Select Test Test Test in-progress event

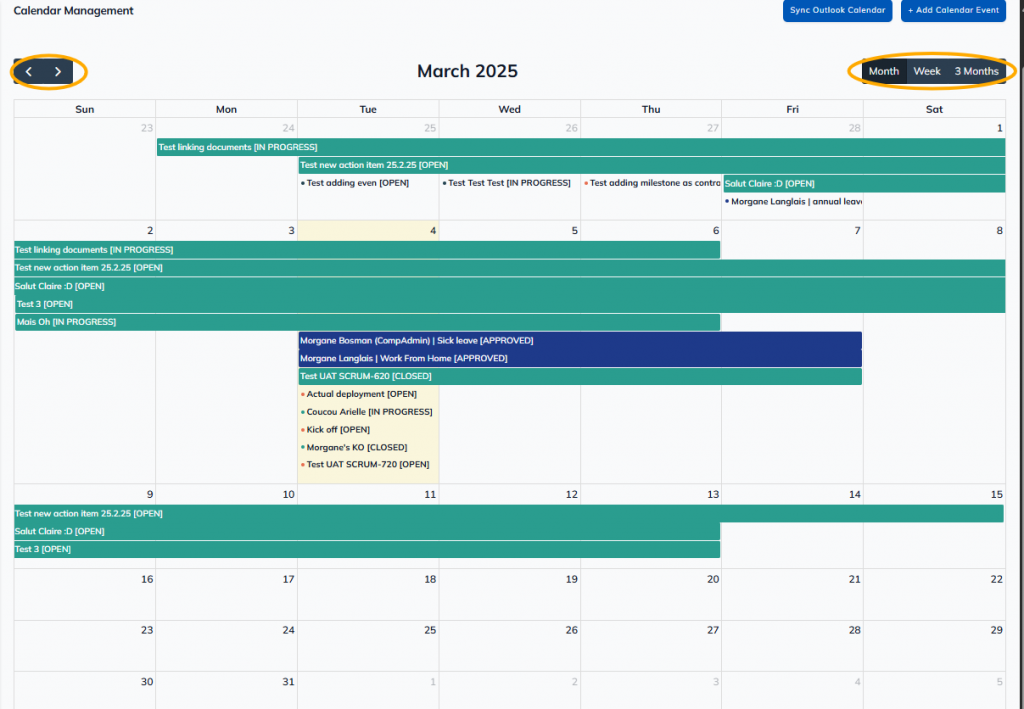(x=509, y=183)
